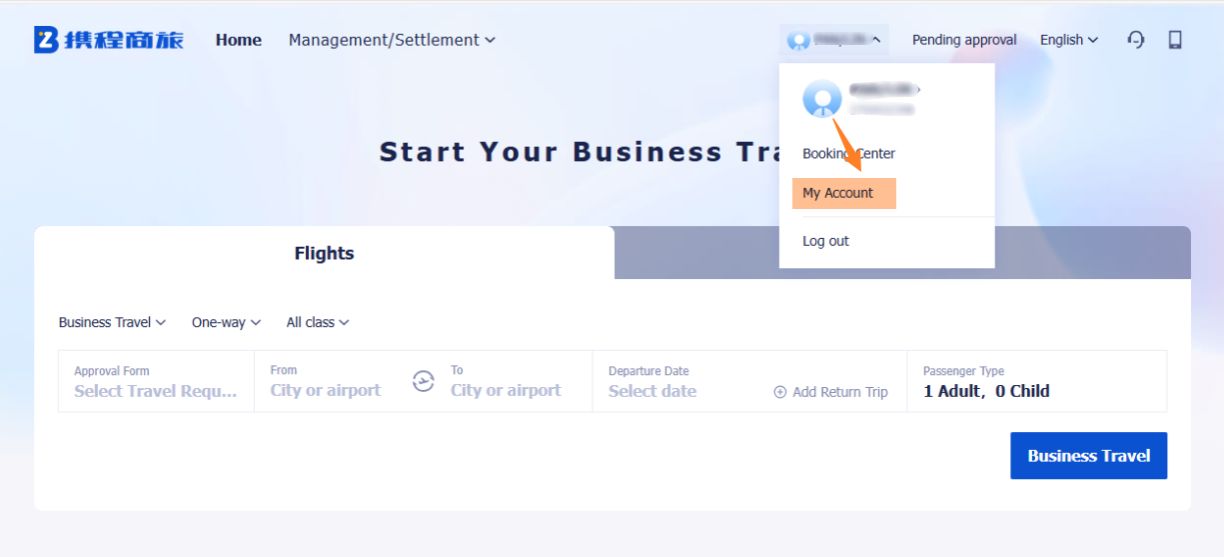
Task: Swap From and To cities icon
Action: tap(424, 381)
